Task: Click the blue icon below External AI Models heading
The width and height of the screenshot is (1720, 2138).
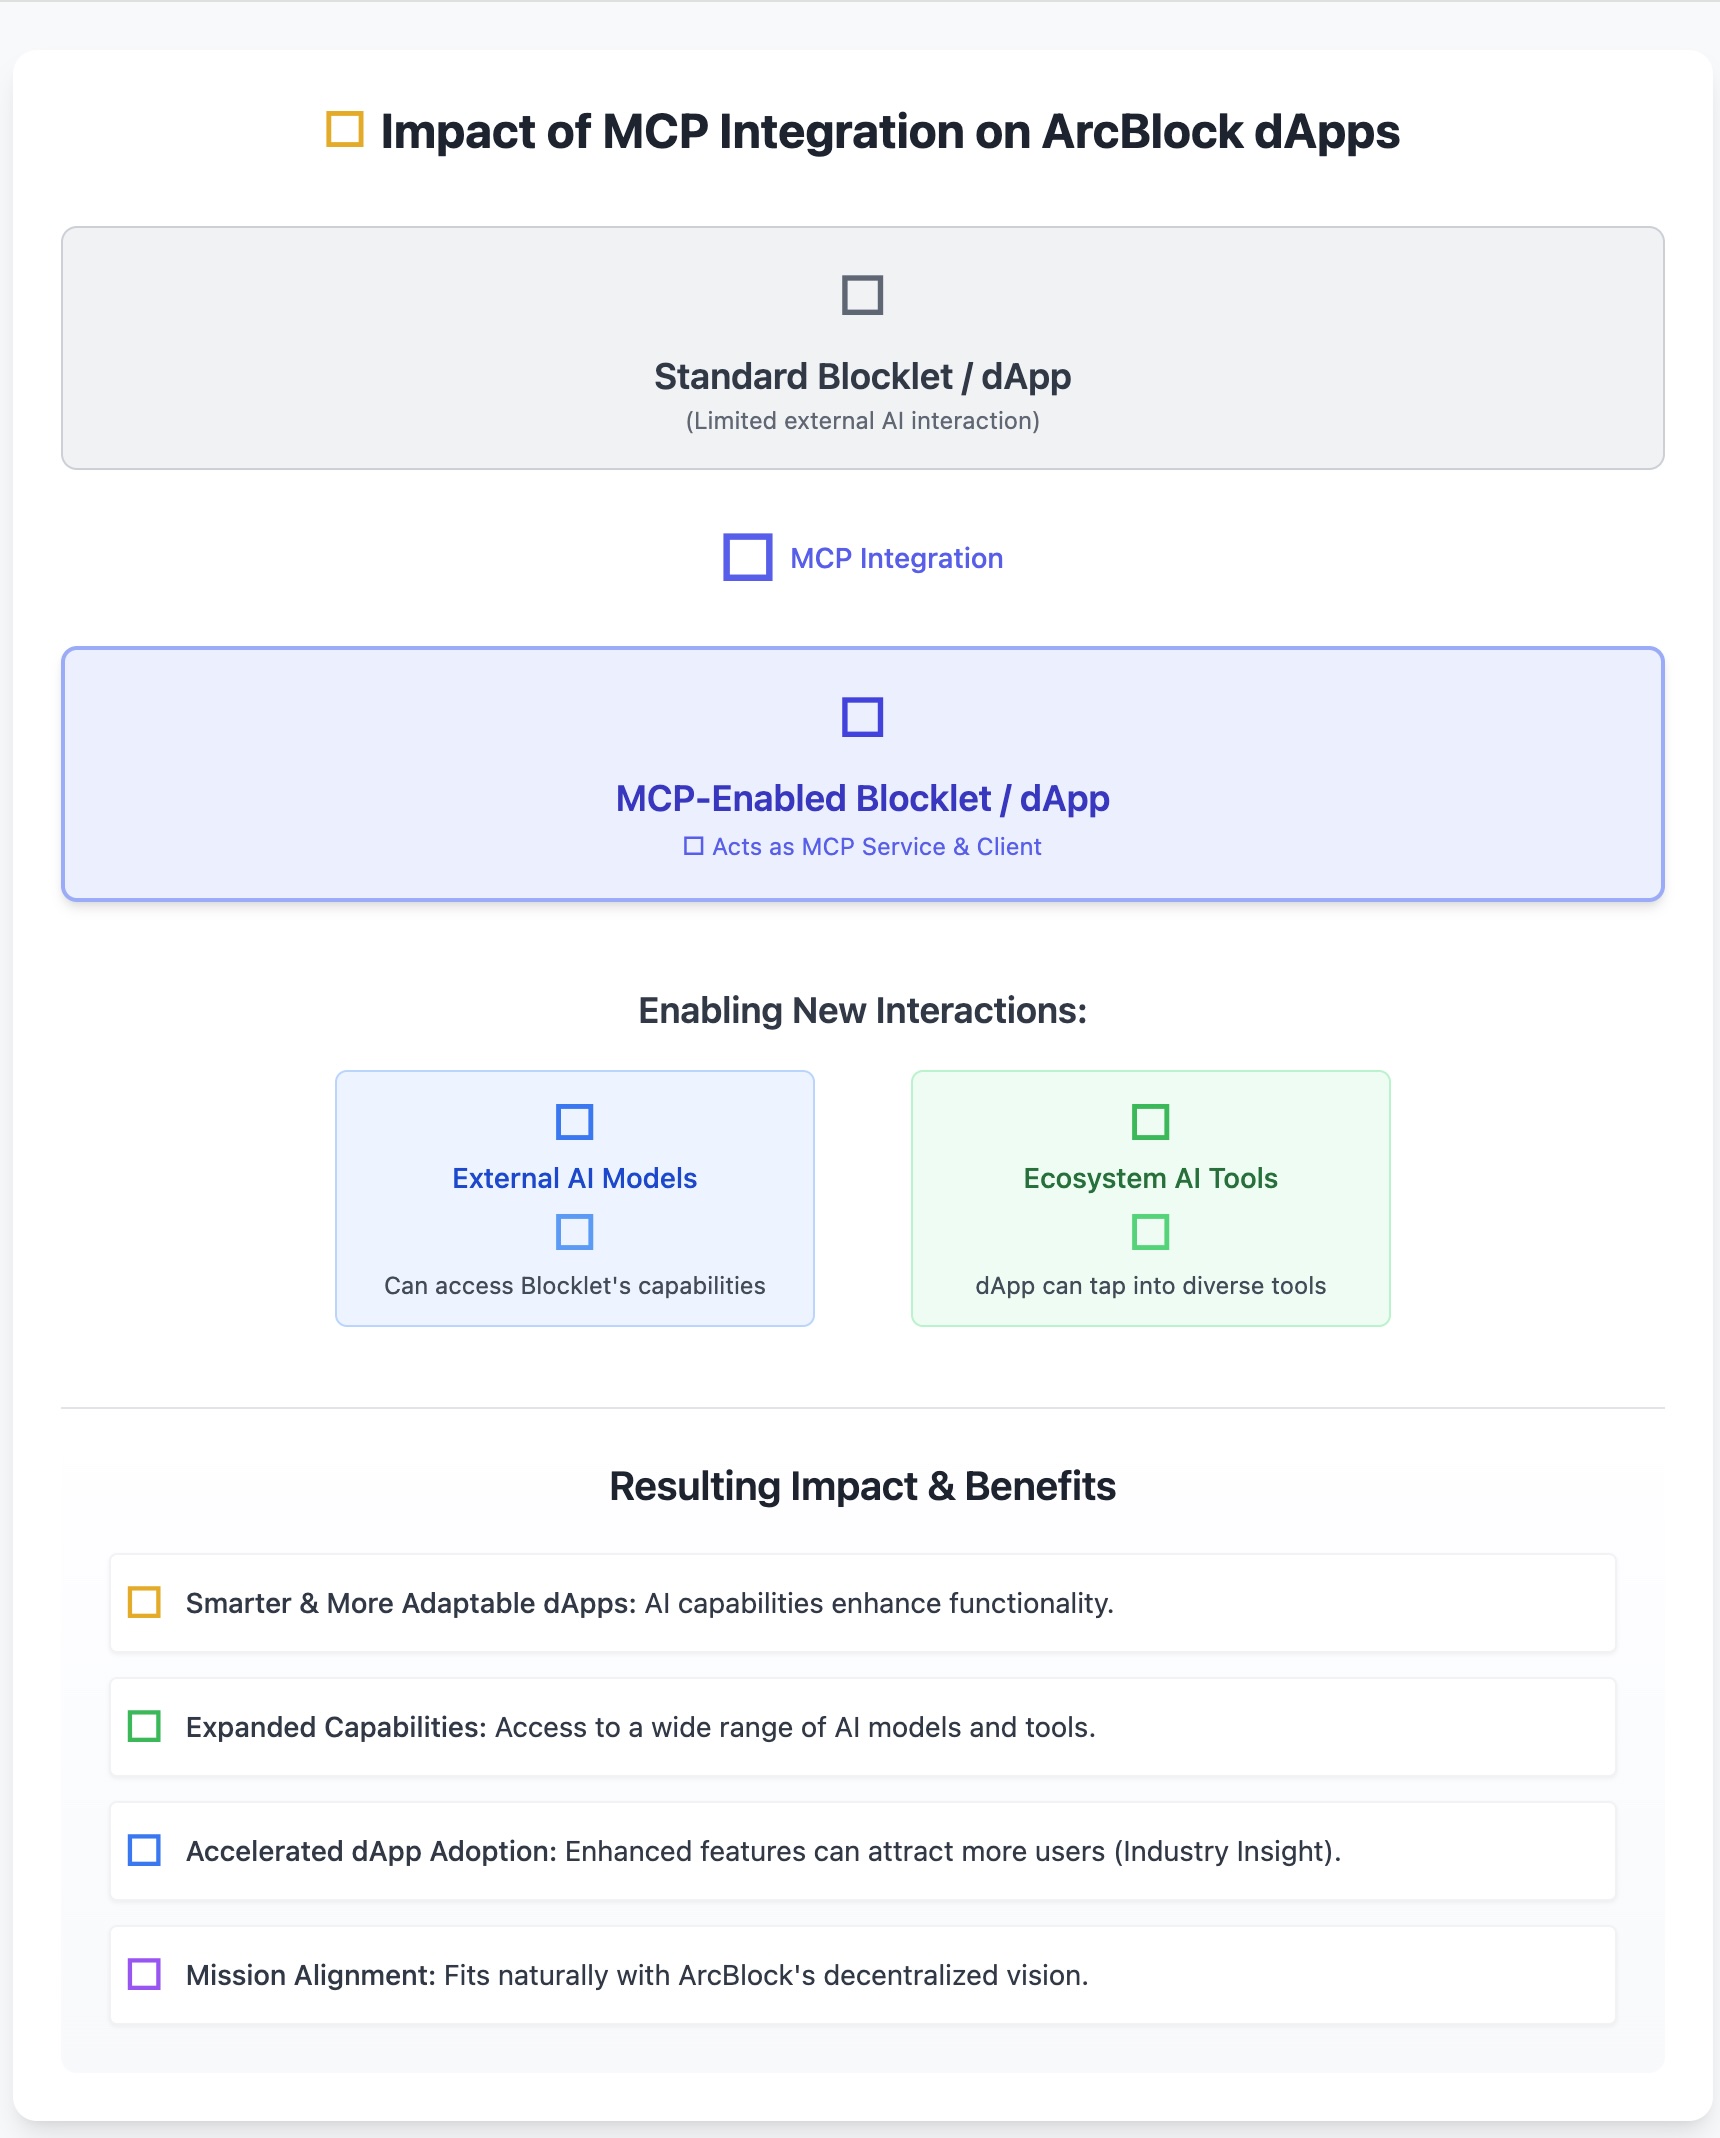Action: coord(574,1232)
